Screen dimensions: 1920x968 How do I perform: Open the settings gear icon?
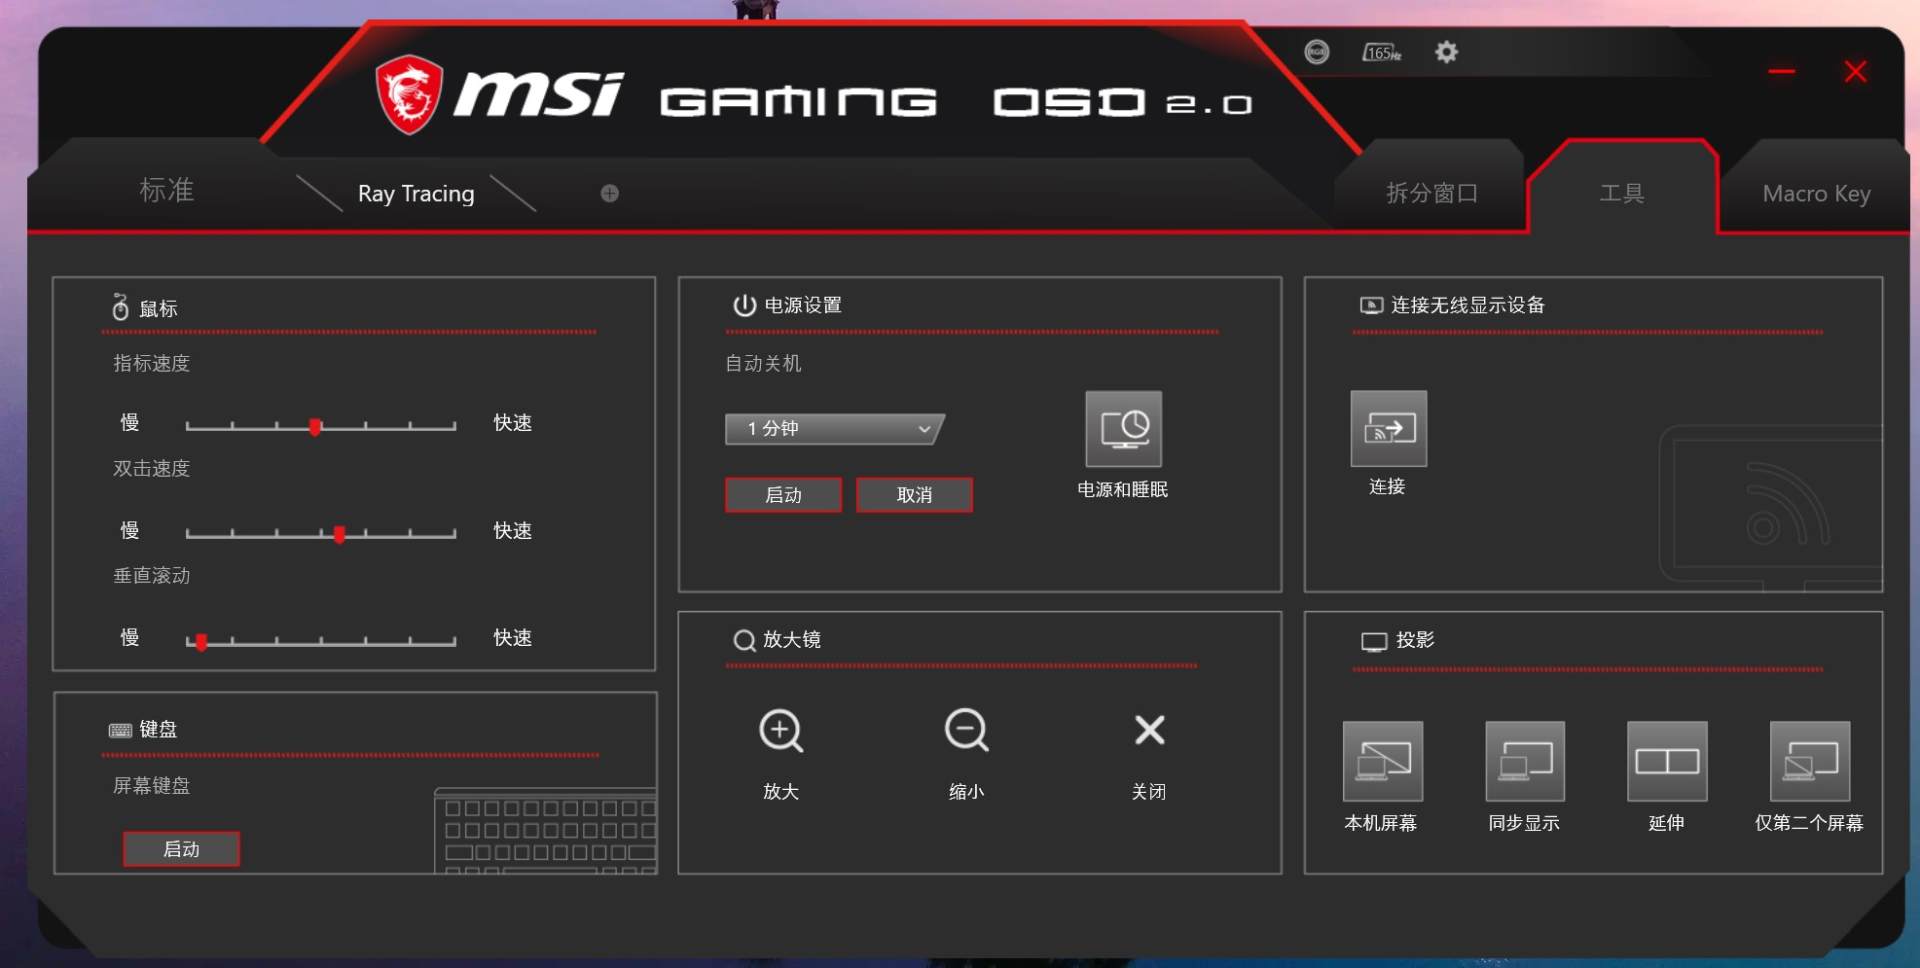[x=1446, y=52]
